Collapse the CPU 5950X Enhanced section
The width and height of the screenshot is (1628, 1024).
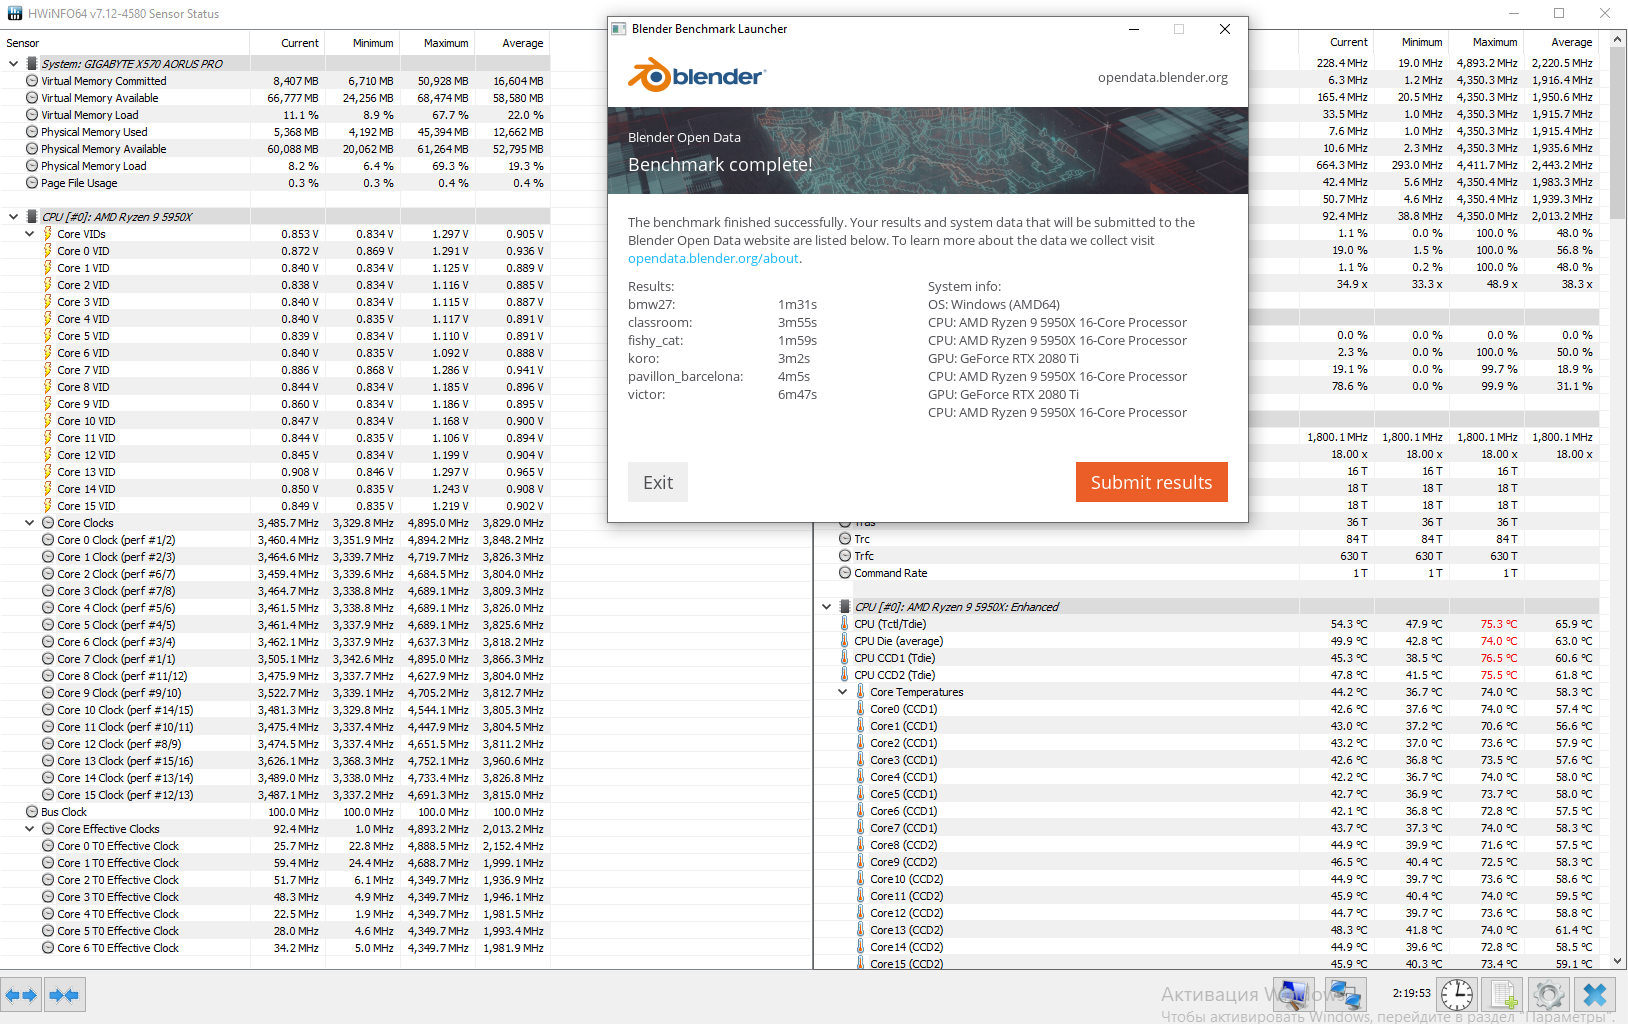[826, 607]
